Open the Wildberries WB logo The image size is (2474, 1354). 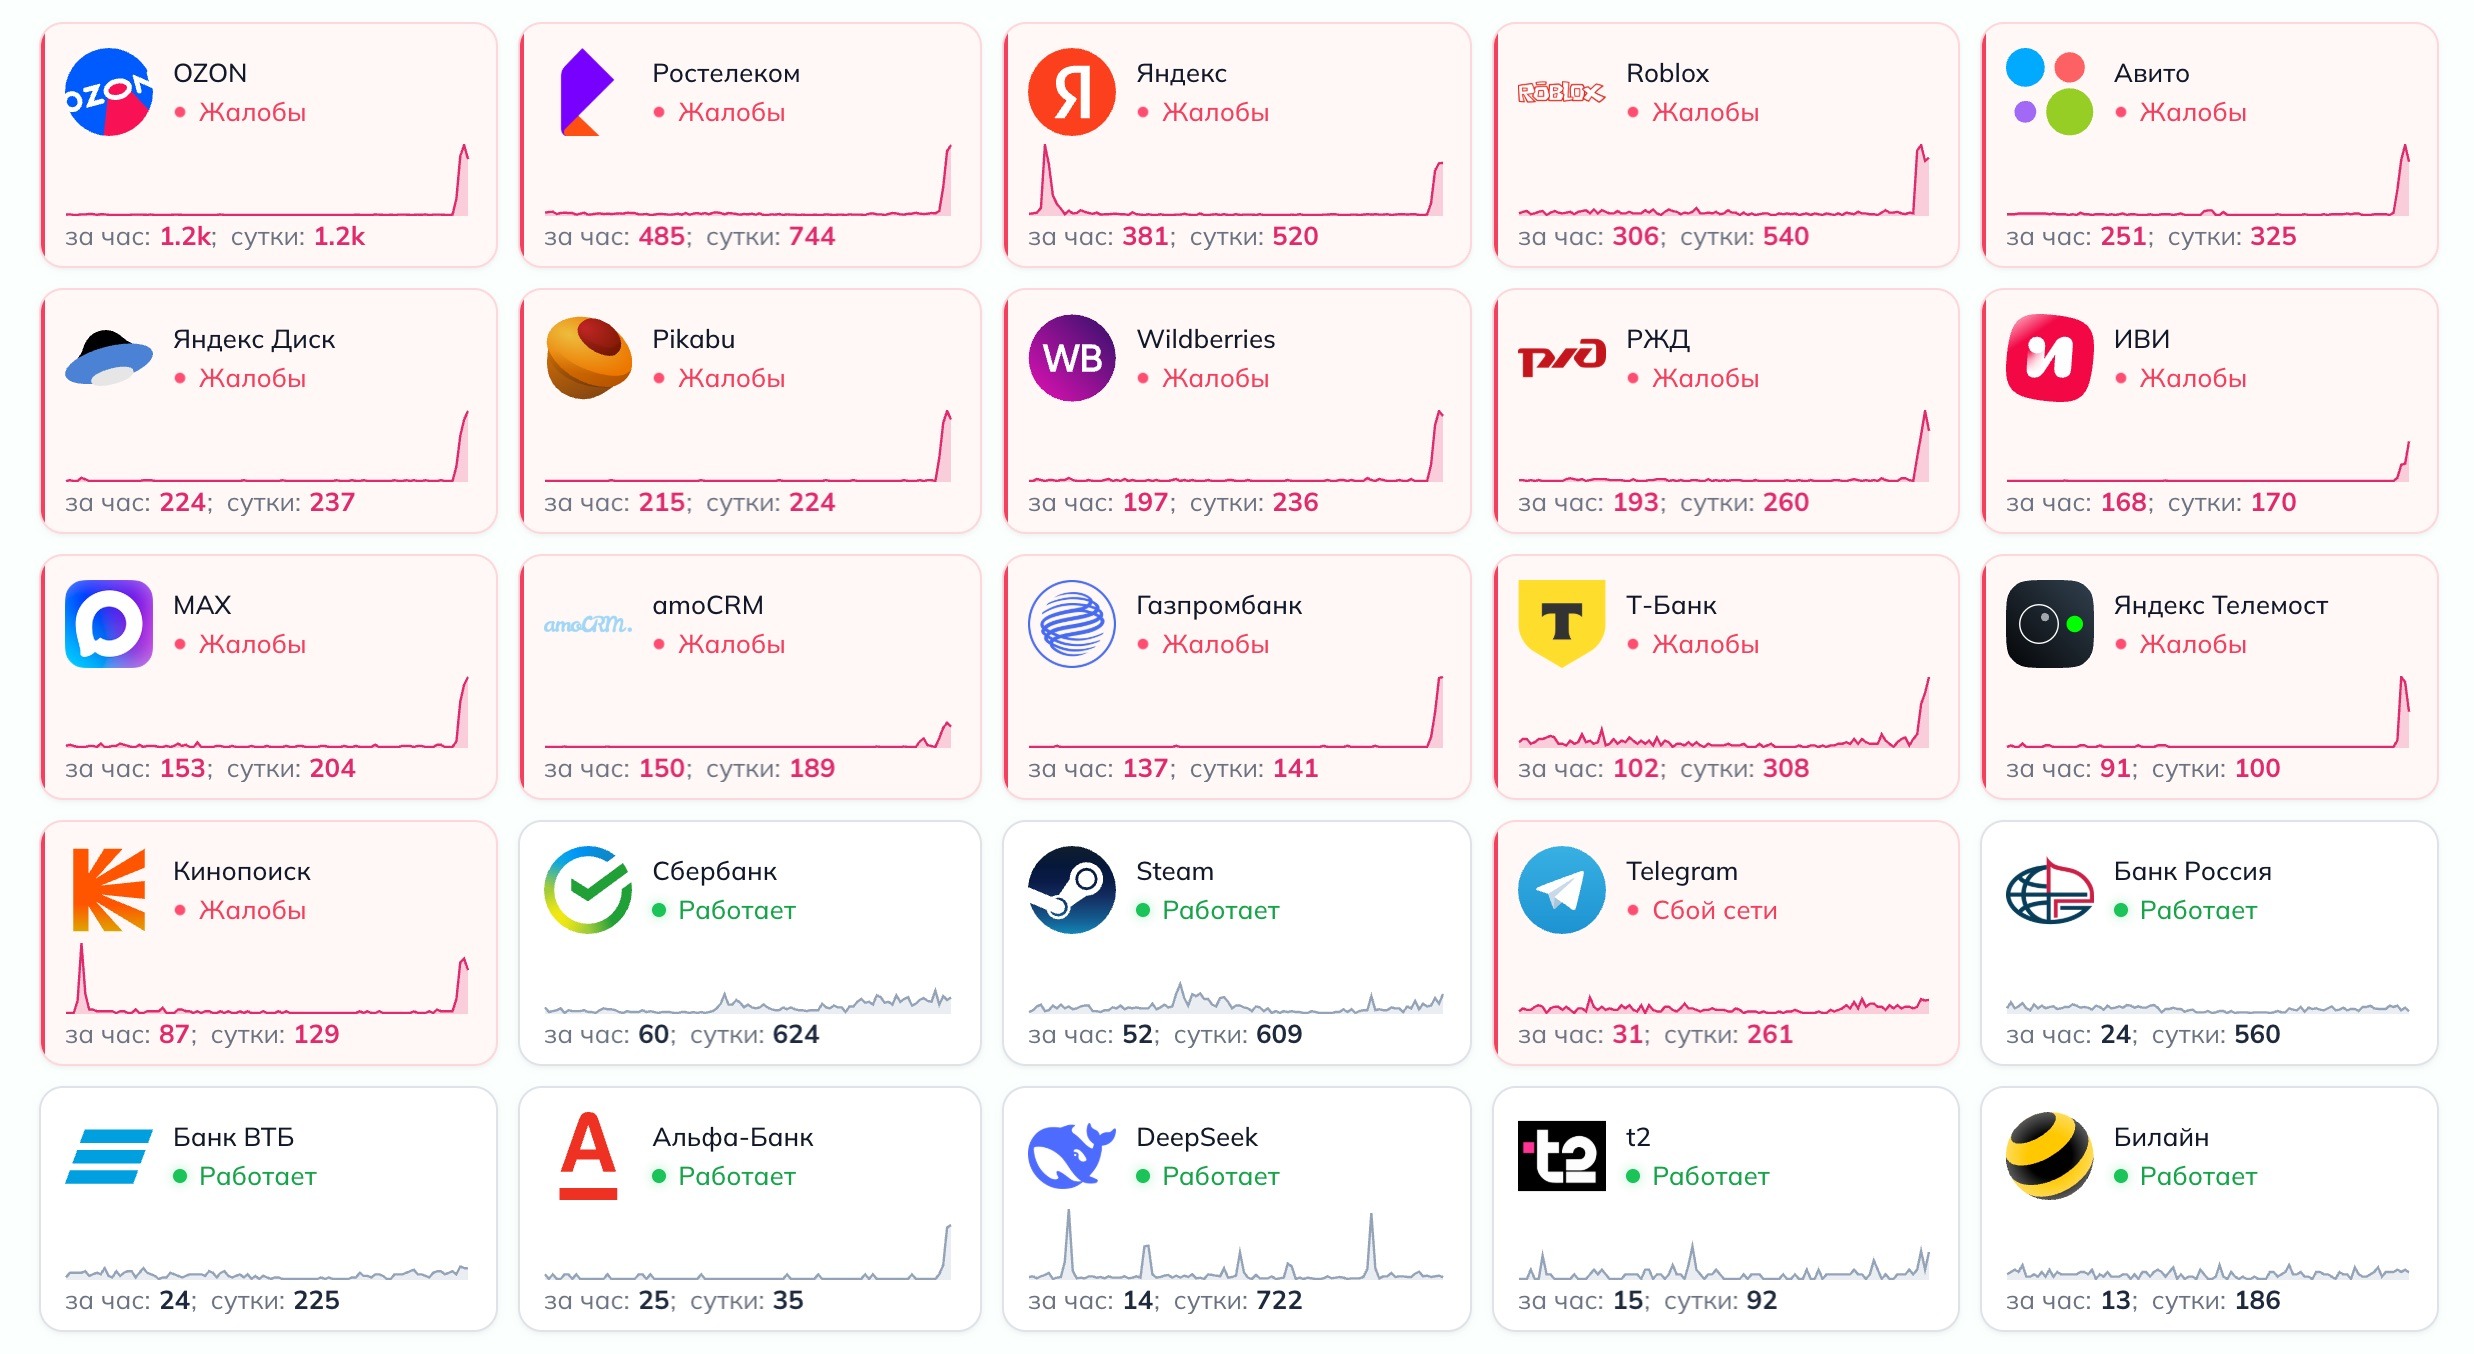coord(1071,358)
